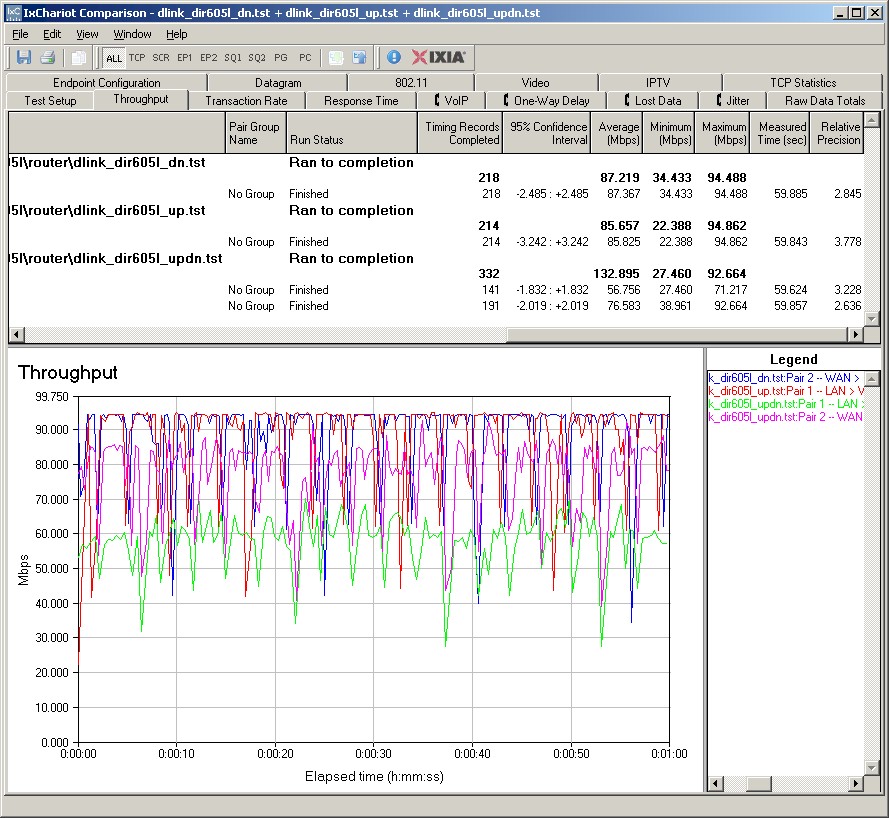Viewport: 889px width, 818px height.
Task: Click the blue information icon
Action: 394,57
